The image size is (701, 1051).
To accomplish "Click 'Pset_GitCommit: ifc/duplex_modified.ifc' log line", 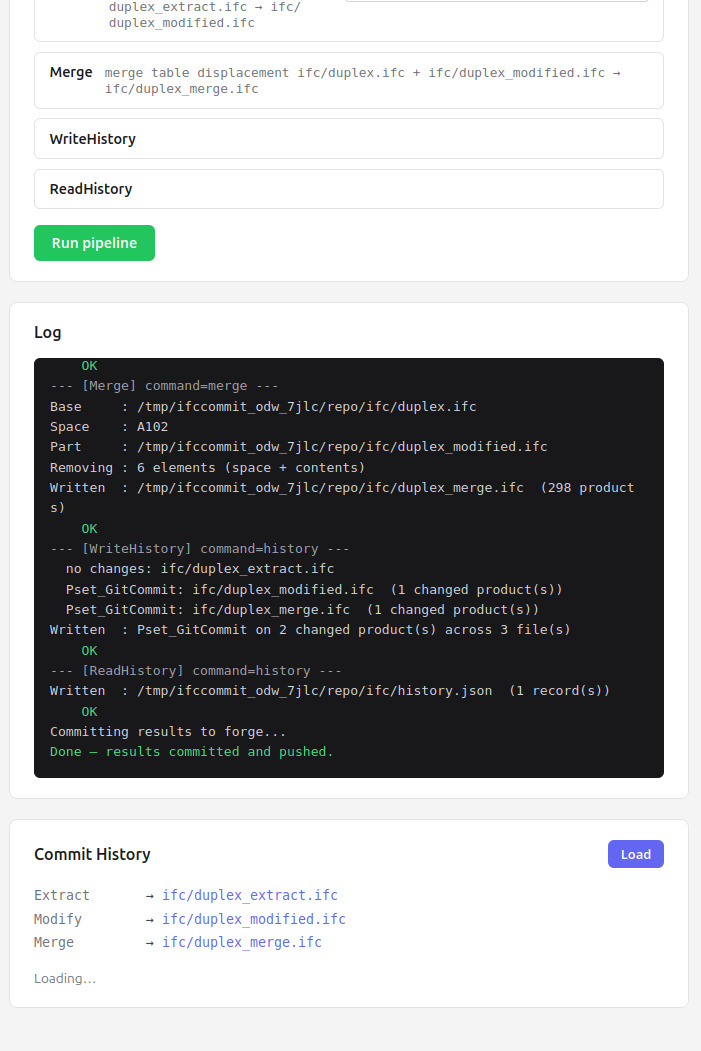I will [314, 590].
